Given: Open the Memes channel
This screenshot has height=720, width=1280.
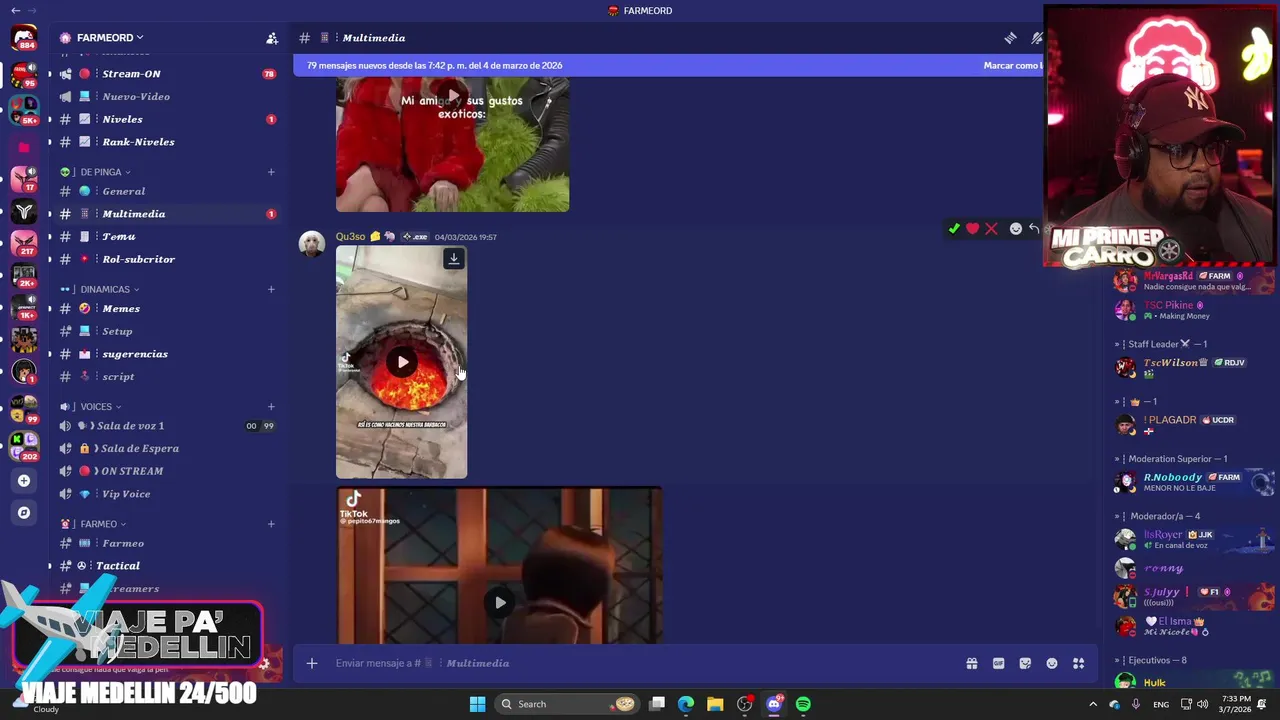Looking at the screenshot, I should pyautogui.click(x=167, y=309).
